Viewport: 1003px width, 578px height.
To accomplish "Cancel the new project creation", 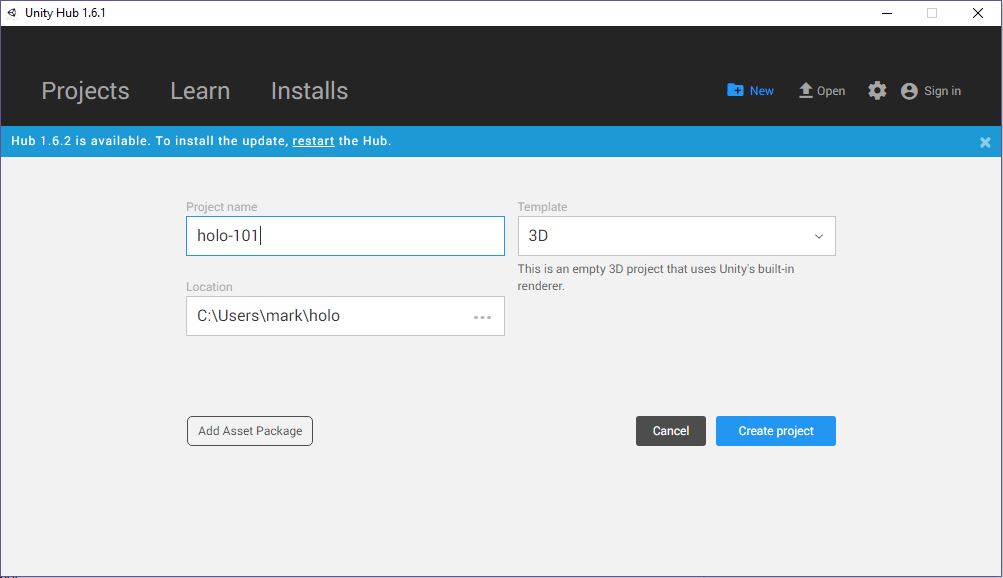I will point(671,431).
